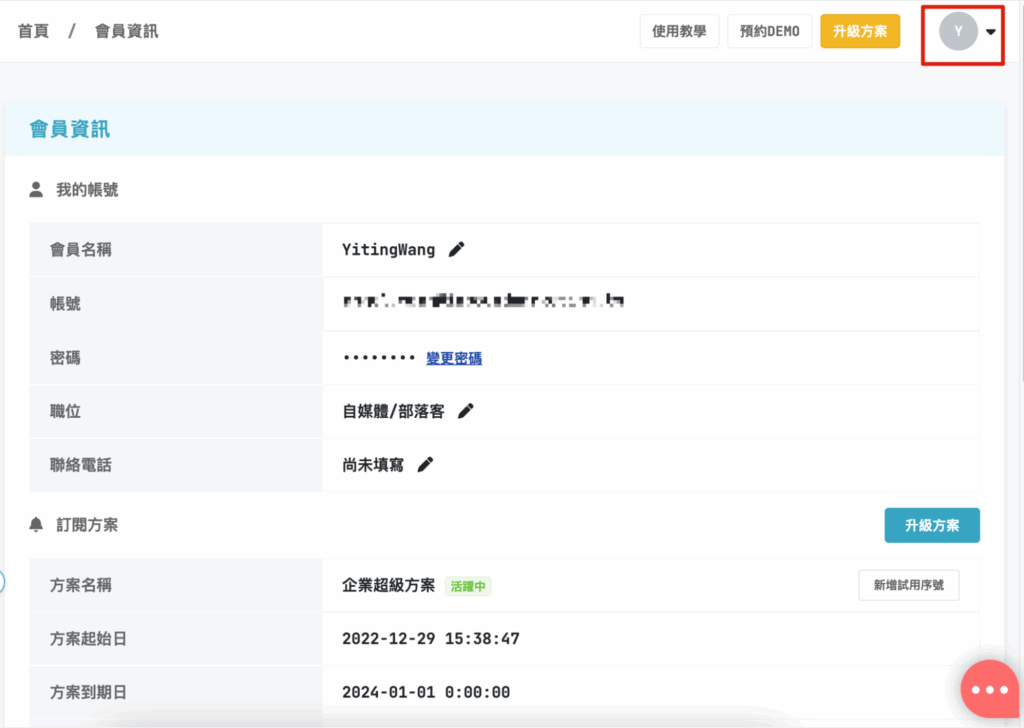Image resolution: width=1024 pixels, height=728 pixels.
Task: Click the green 活躍中 status badge
Action: 468,586
